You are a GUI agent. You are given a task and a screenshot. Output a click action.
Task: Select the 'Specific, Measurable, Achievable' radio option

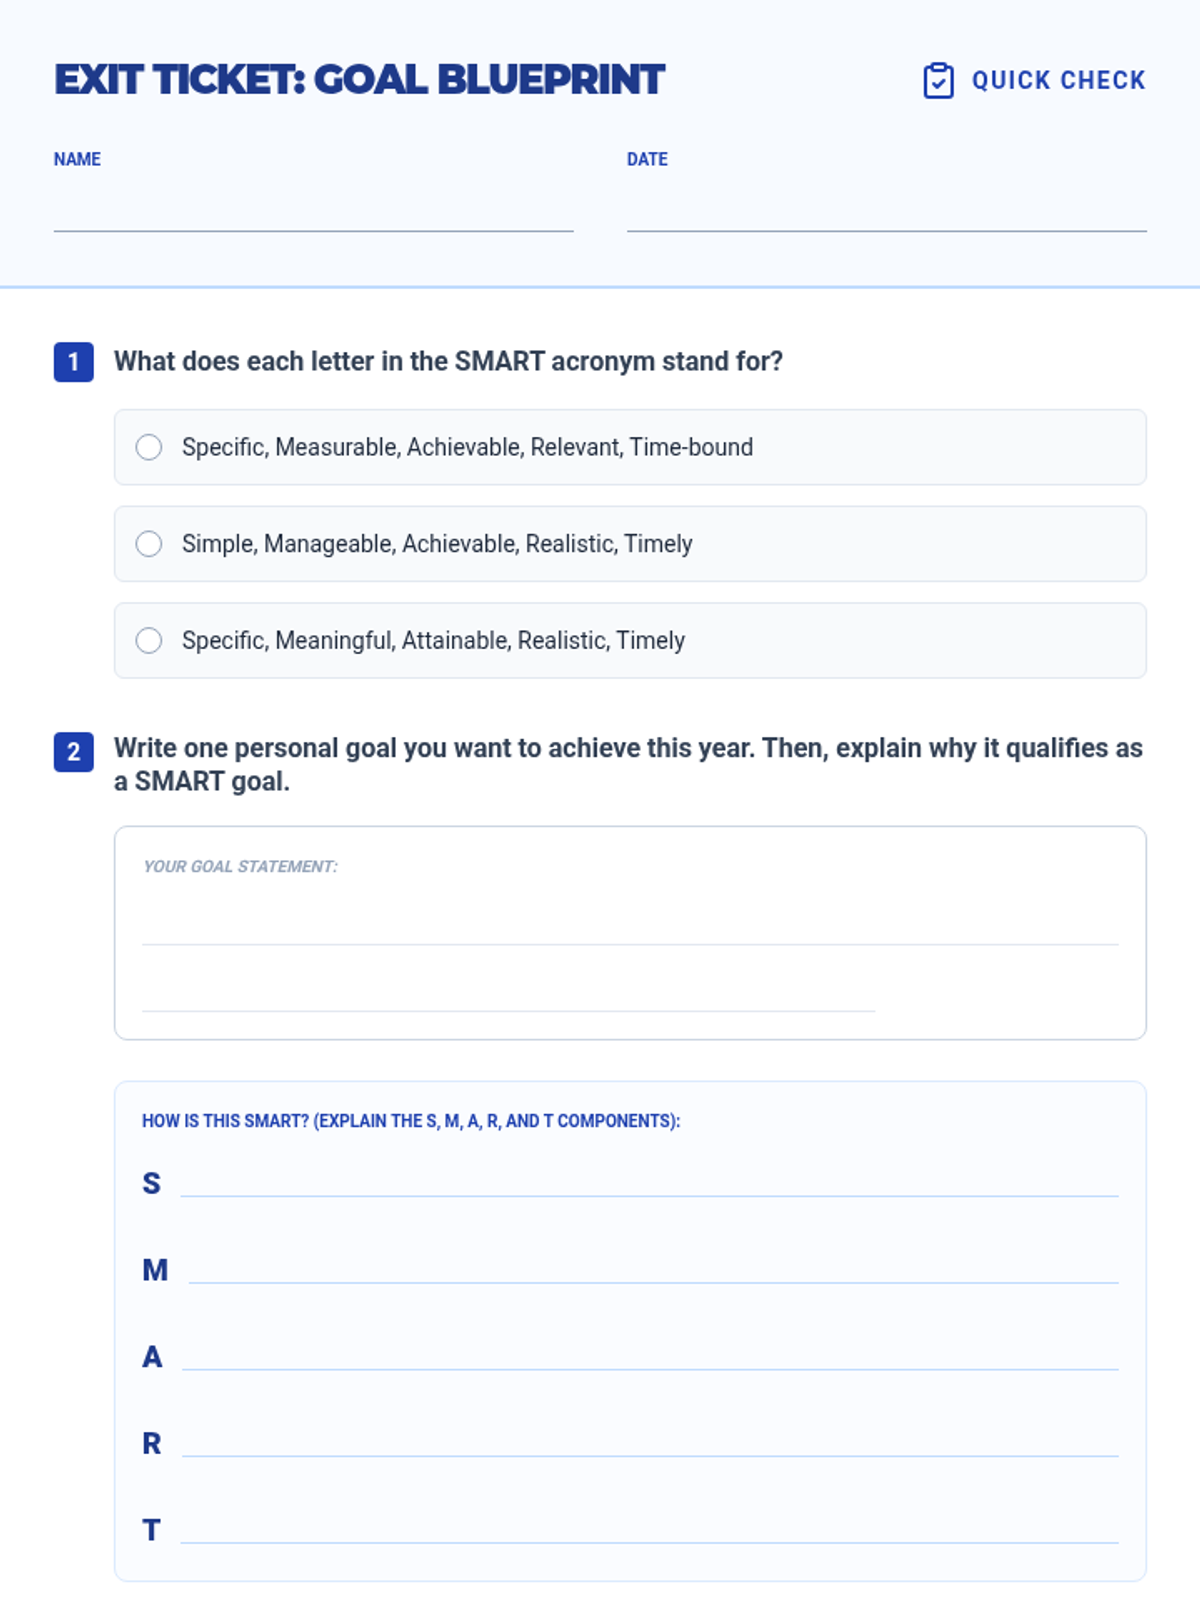click(x=149, y=447)
